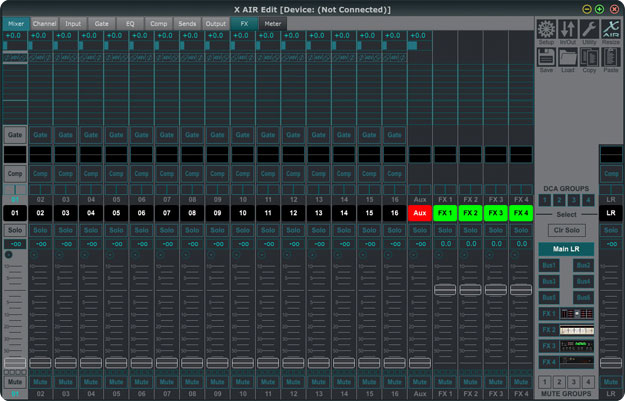Open FX 2 effect thumbnail

pyautogui.click(x=577, y=330)
